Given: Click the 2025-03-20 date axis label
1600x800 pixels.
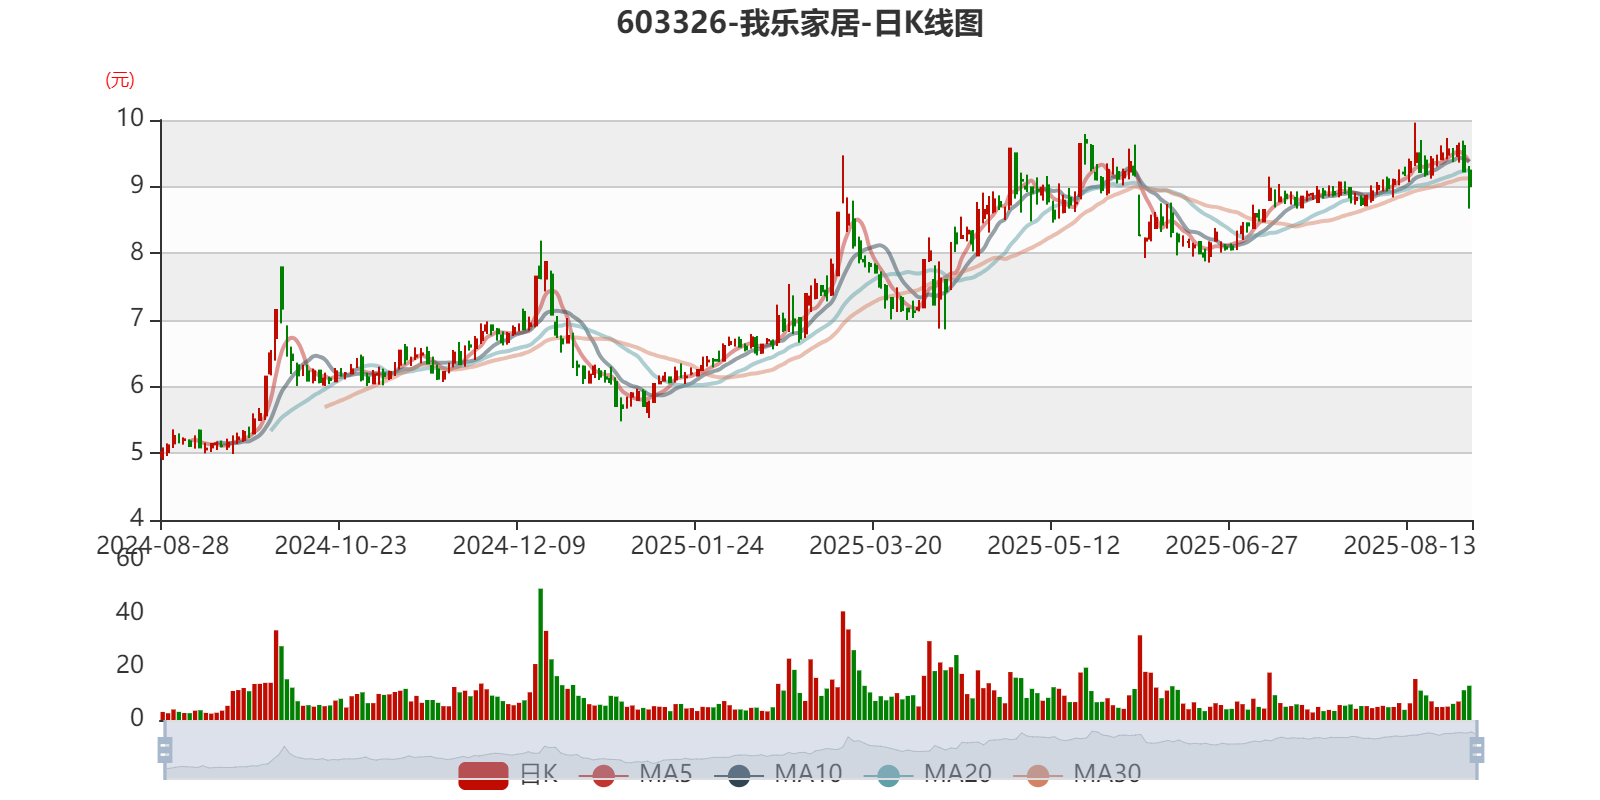Looking at the screenshot, I should click(x=875, y=546).
